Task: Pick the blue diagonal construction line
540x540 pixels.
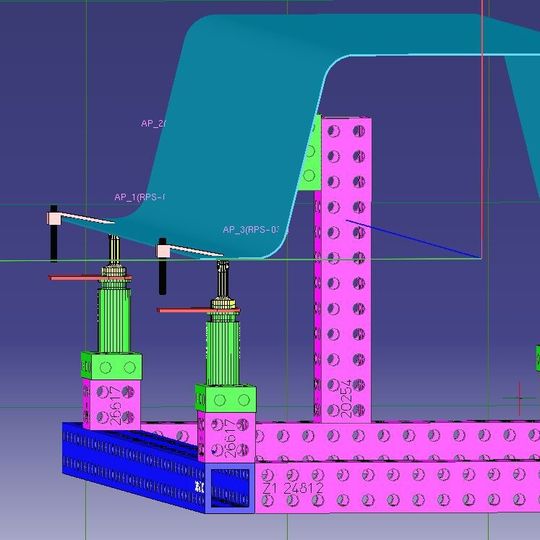Action: coord(413,239)
